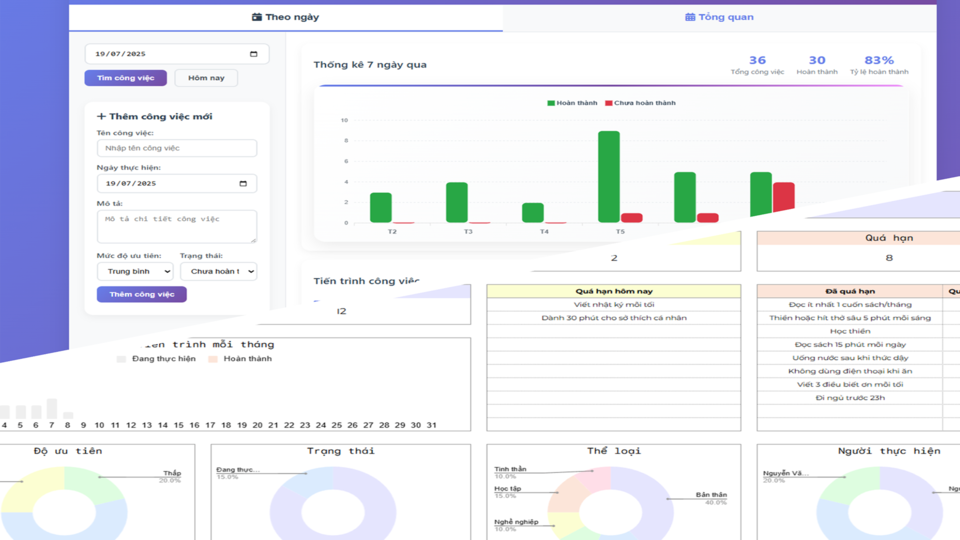The image size is (960, 540).
Task: Select the Bản thân segment label in Thể loại chart
Action: pyautogui.click(x=711, y=495)
